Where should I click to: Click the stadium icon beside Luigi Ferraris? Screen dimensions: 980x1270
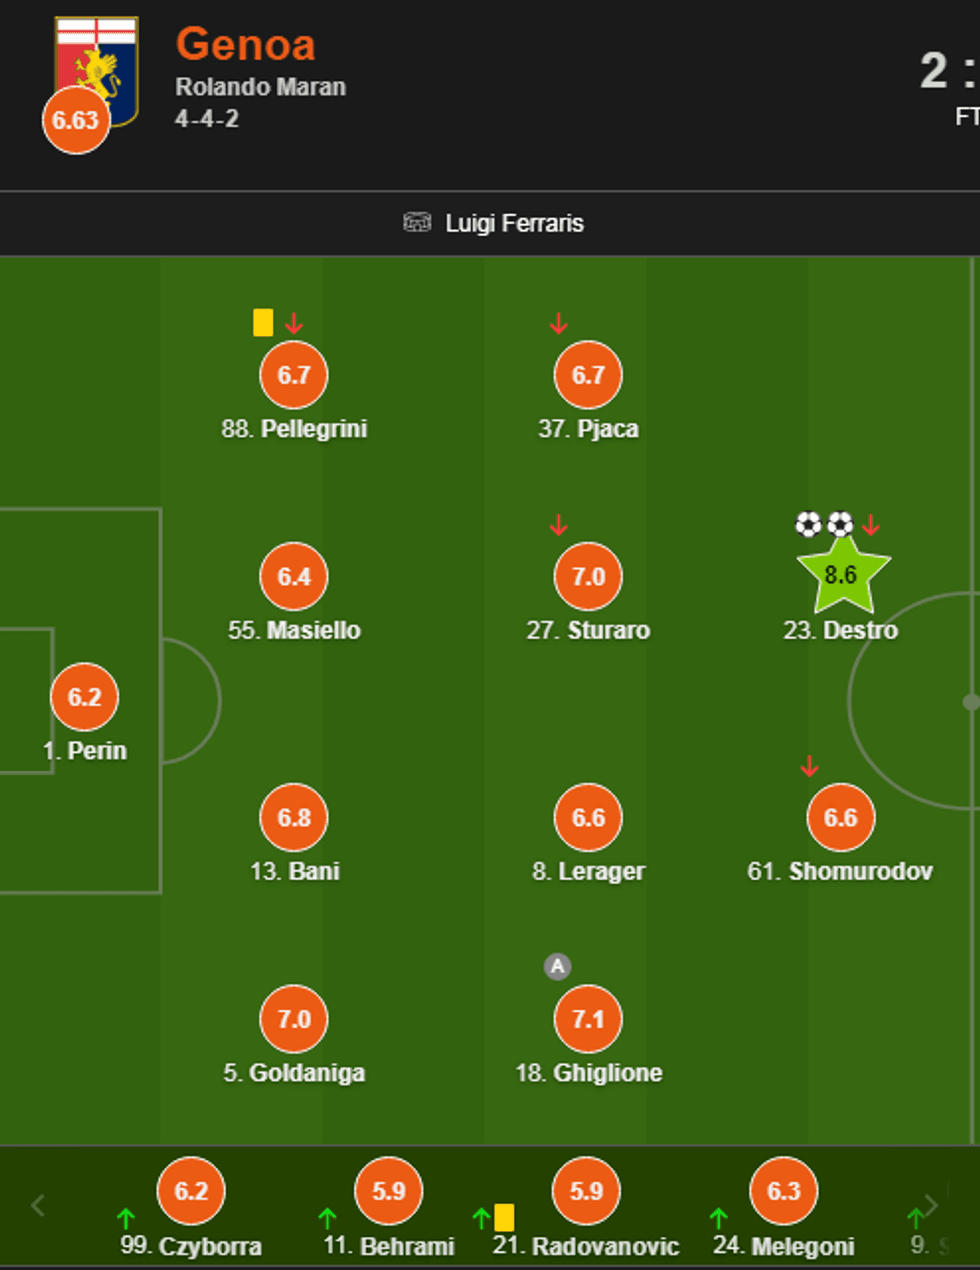click(417, 222)
